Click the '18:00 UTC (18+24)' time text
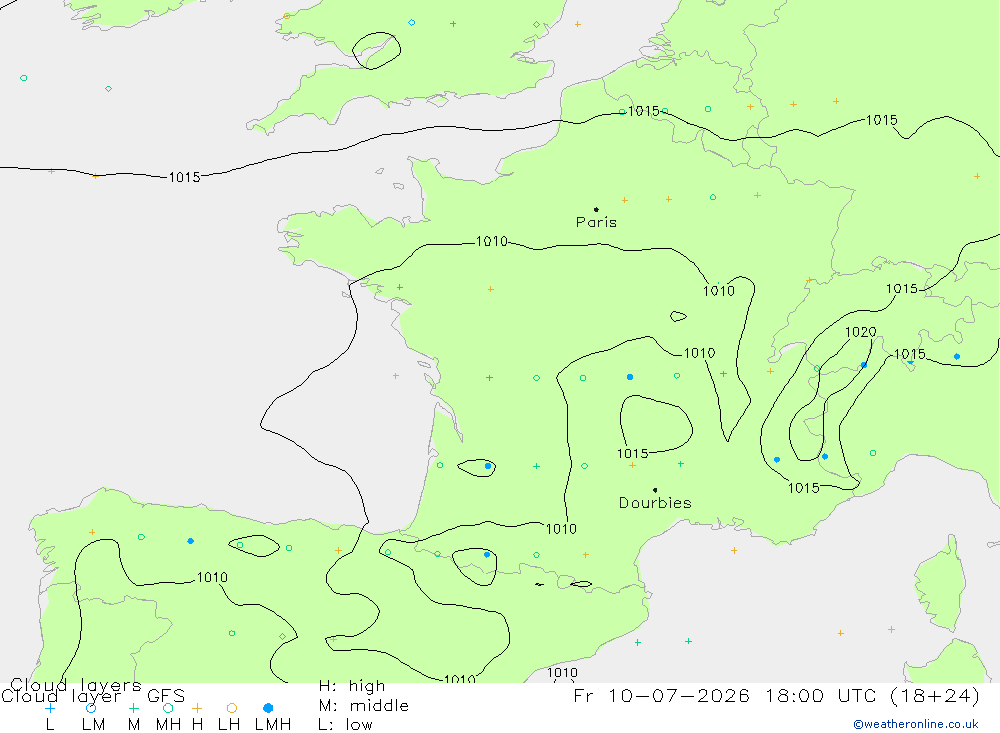Viewport: 1000px width, 733px height. coord(872,695)
